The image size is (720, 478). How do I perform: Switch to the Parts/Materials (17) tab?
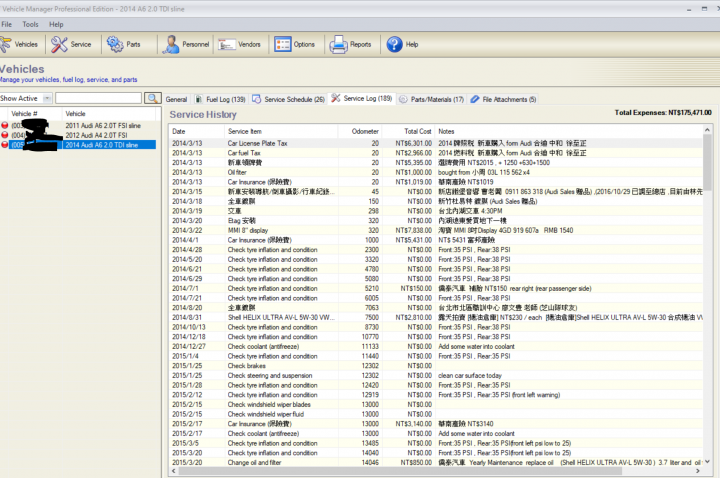(432, 99)
